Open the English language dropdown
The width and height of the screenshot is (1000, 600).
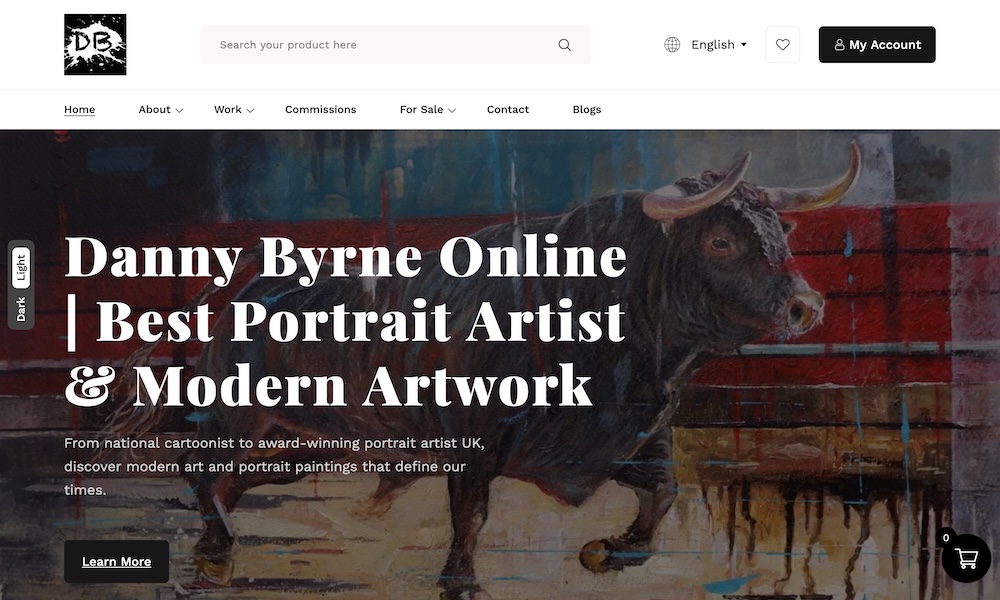719,45
